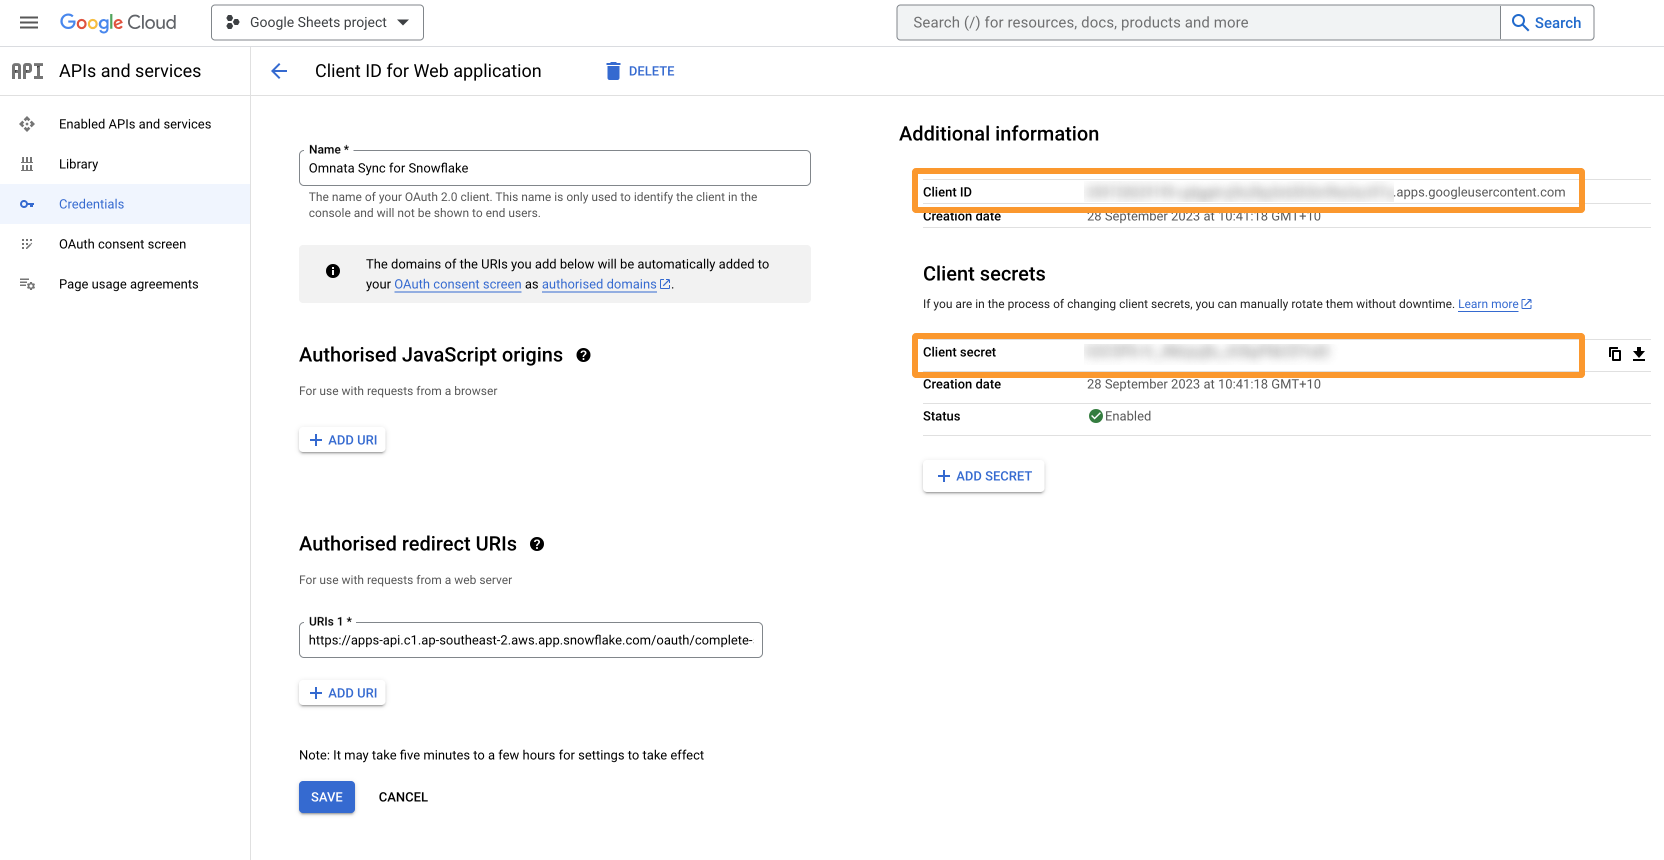Click the Search button
The image size is (1664, 860).
click(x=1546, y=22)
